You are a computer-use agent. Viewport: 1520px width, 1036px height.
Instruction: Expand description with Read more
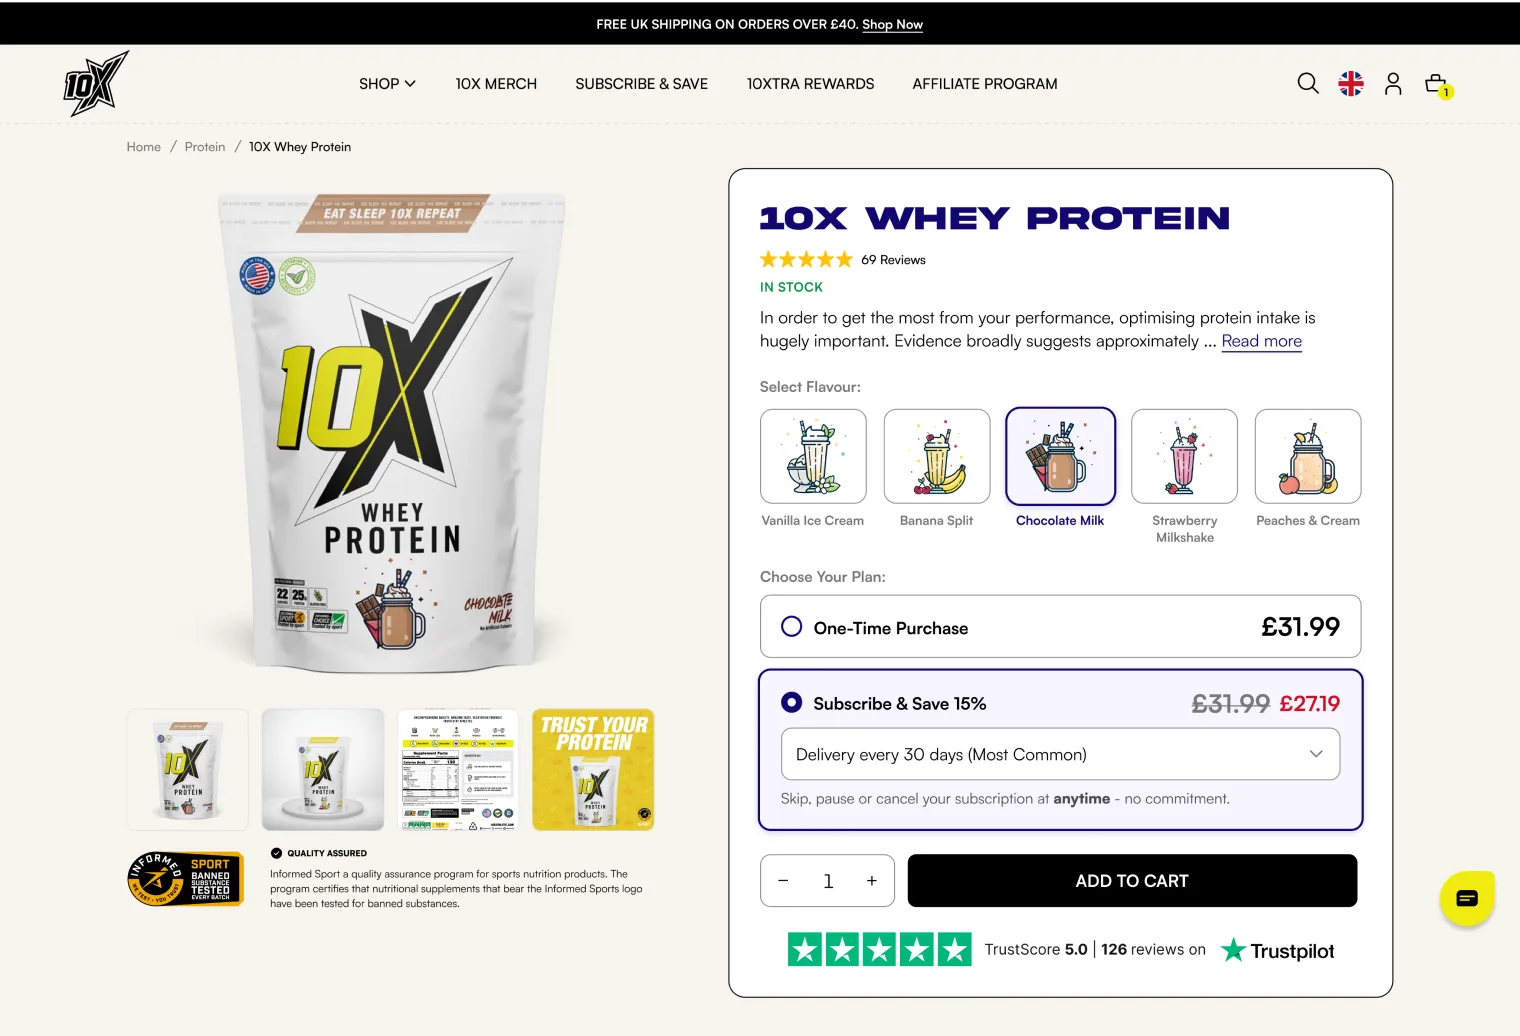coord(1261,341)
